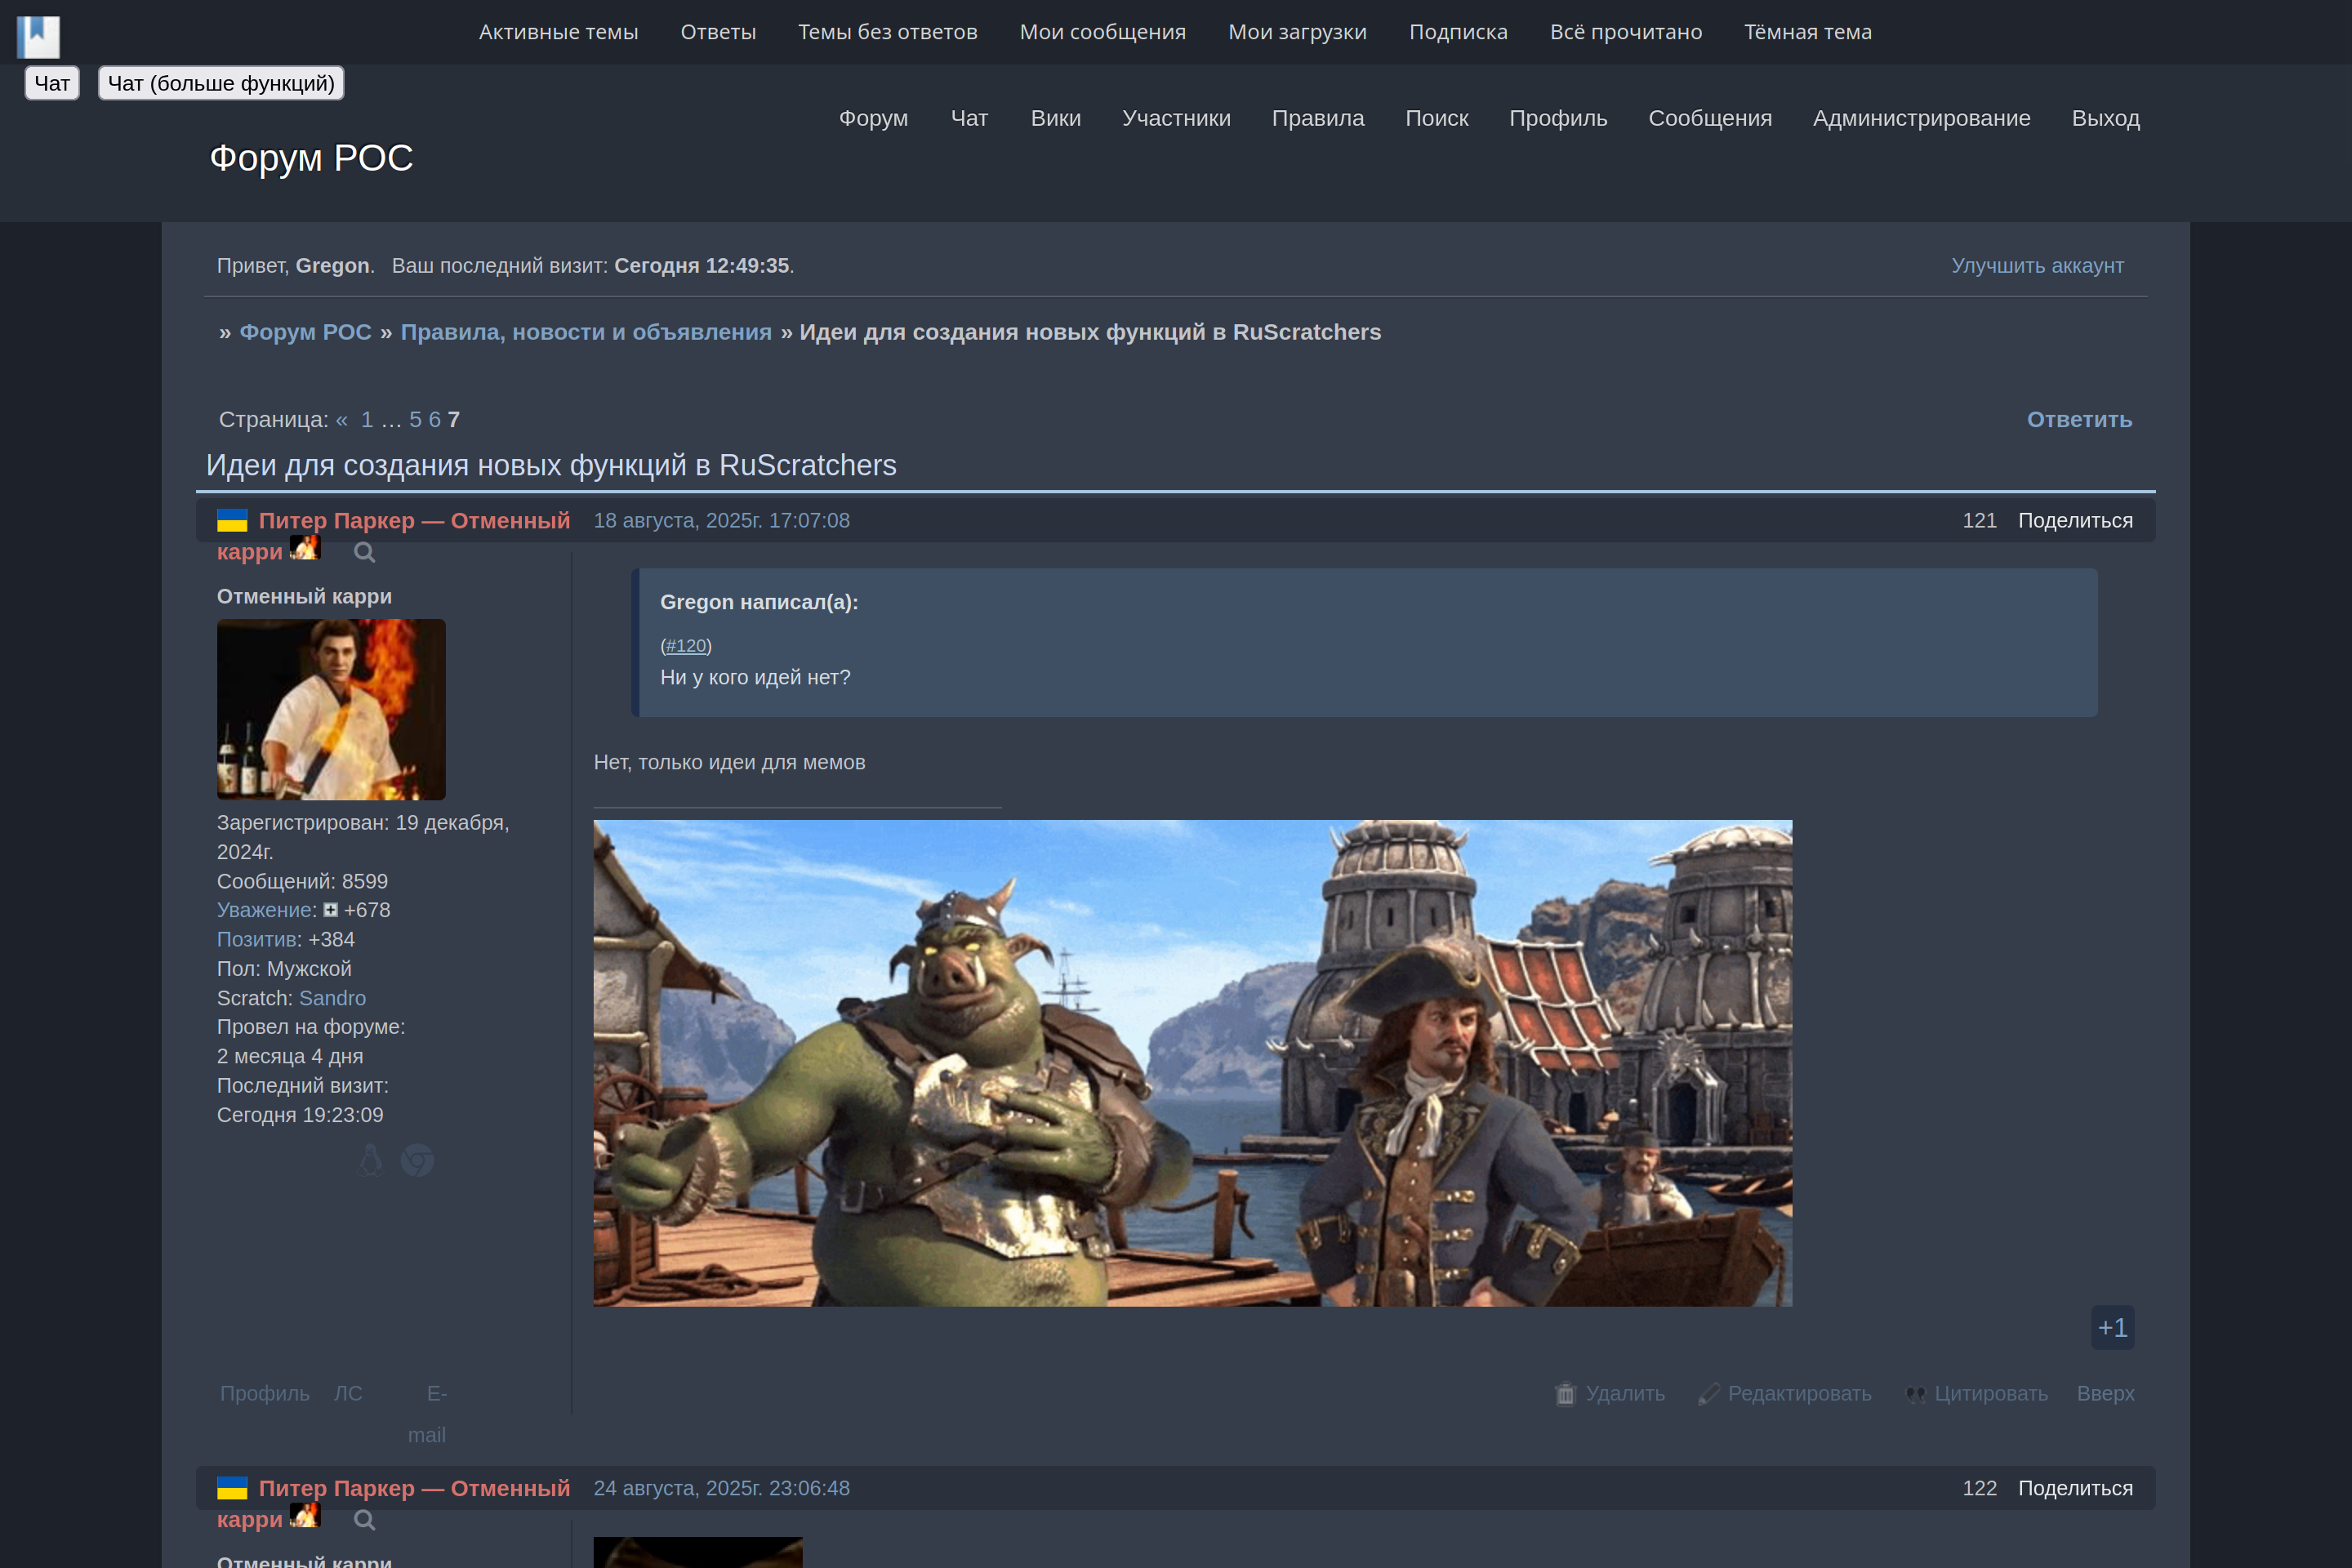The image size is (2352, 1568).
Task: Click the search icon beside the first post's author
Action: coord(364,552)
